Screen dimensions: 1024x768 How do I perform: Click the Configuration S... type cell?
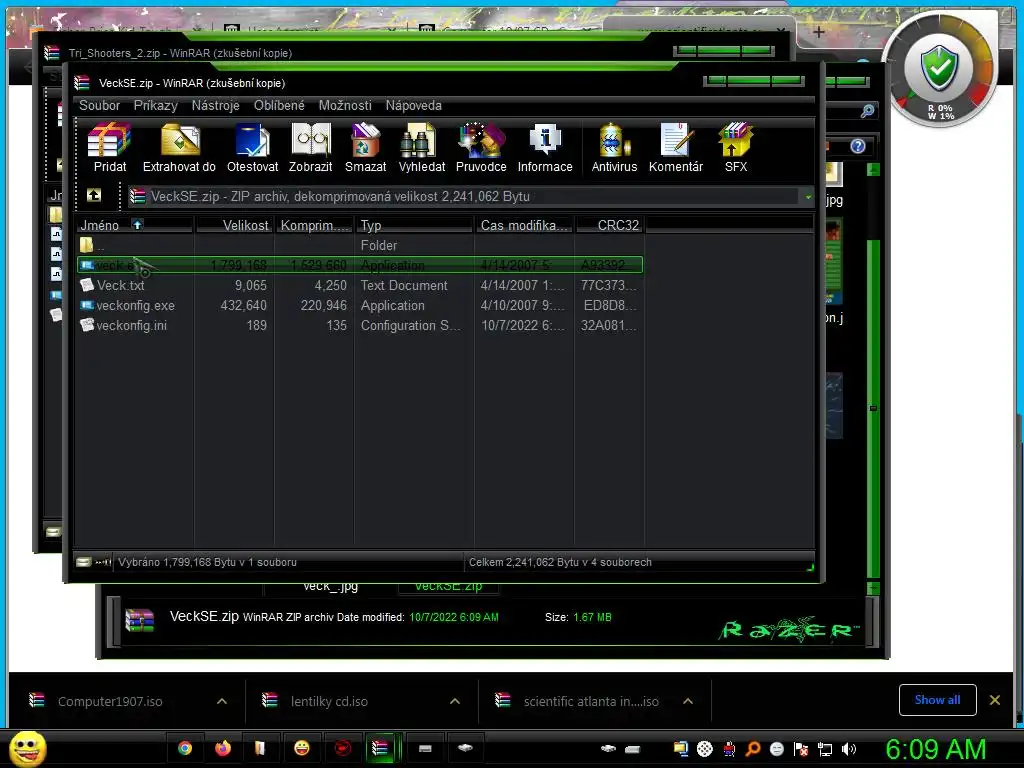(x=411, y=325)
